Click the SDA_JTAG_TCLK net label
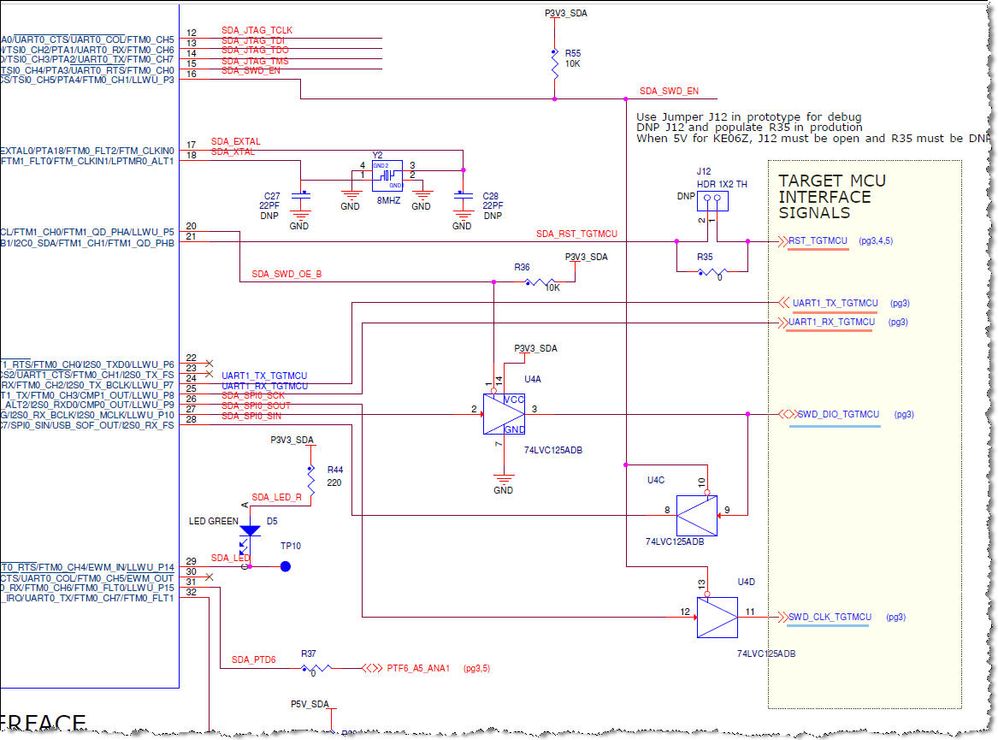 257,30
